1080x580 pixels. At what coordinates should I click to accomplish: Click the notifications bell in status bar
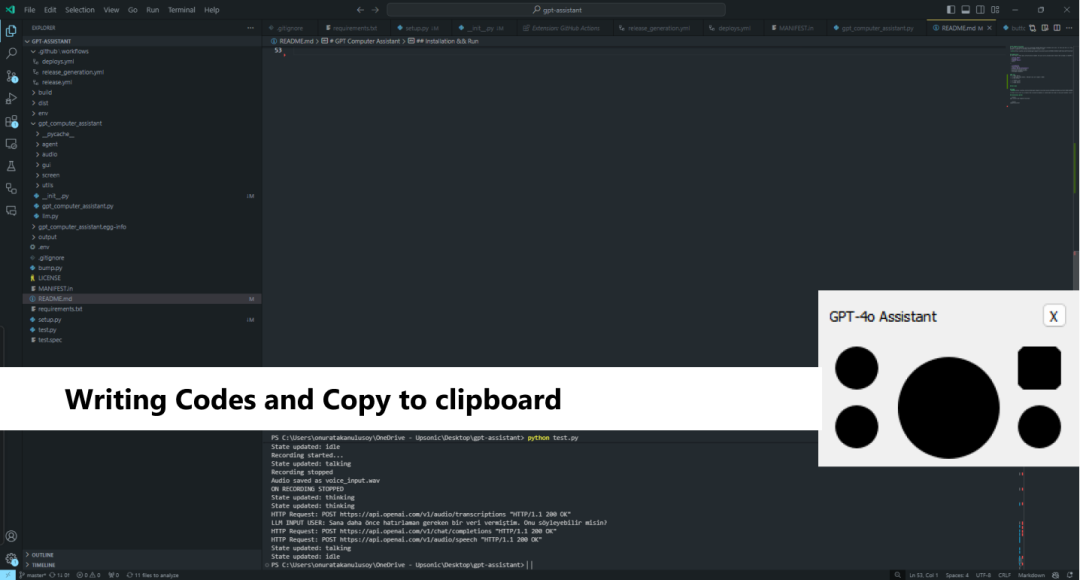click(1070, 575)
